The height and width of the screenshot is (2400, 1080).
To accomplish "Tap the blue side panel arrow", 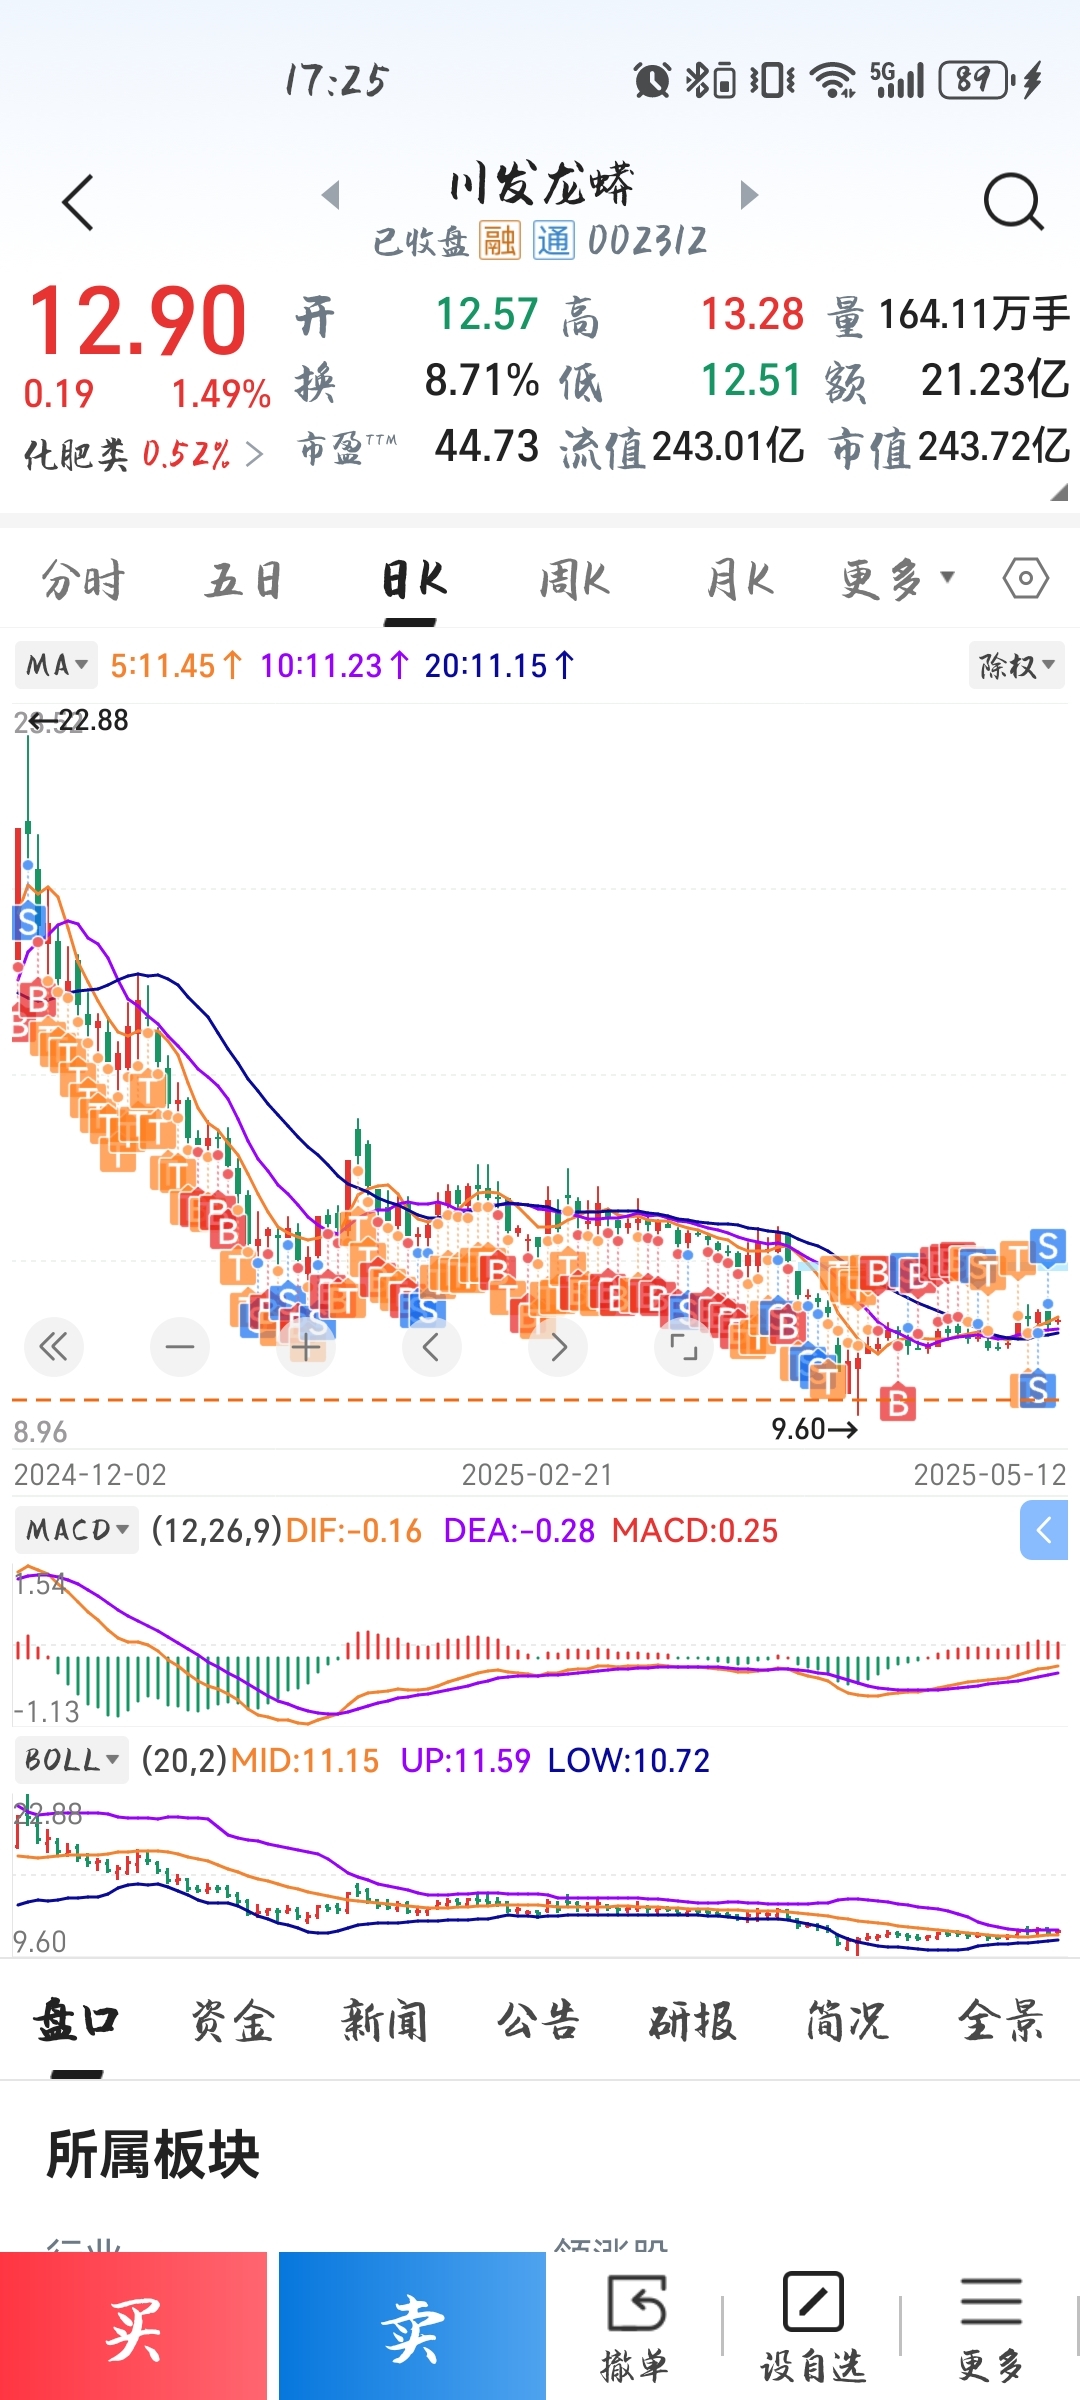I will coord(1044,1530).
